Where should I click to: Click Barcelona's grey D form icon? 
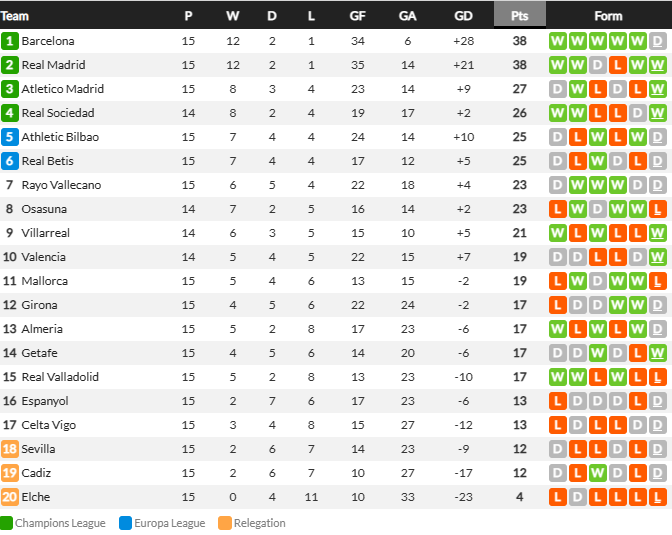[x=657, y=41]
